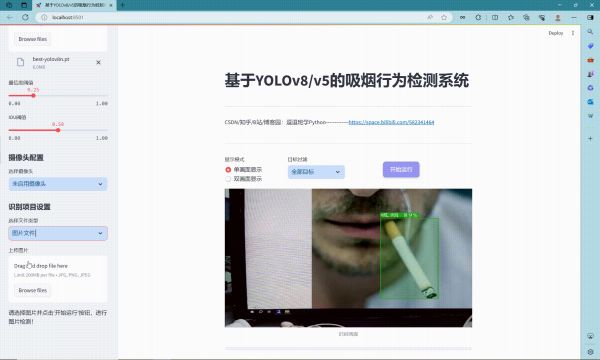Add page to favorites with star icon
This screenshot has width=600, height=360.
pyautogui.click(x=444, y=17)
